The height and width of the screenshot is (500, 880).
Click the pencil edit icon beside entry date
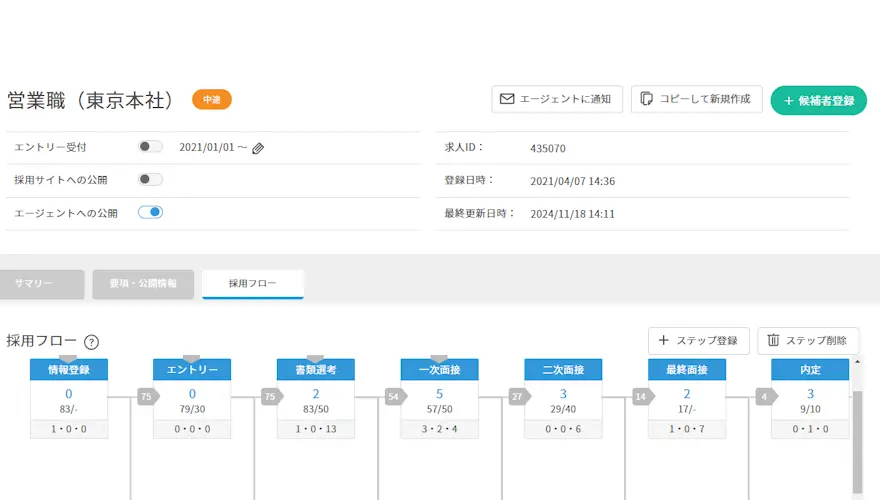[x=258, y=148]
